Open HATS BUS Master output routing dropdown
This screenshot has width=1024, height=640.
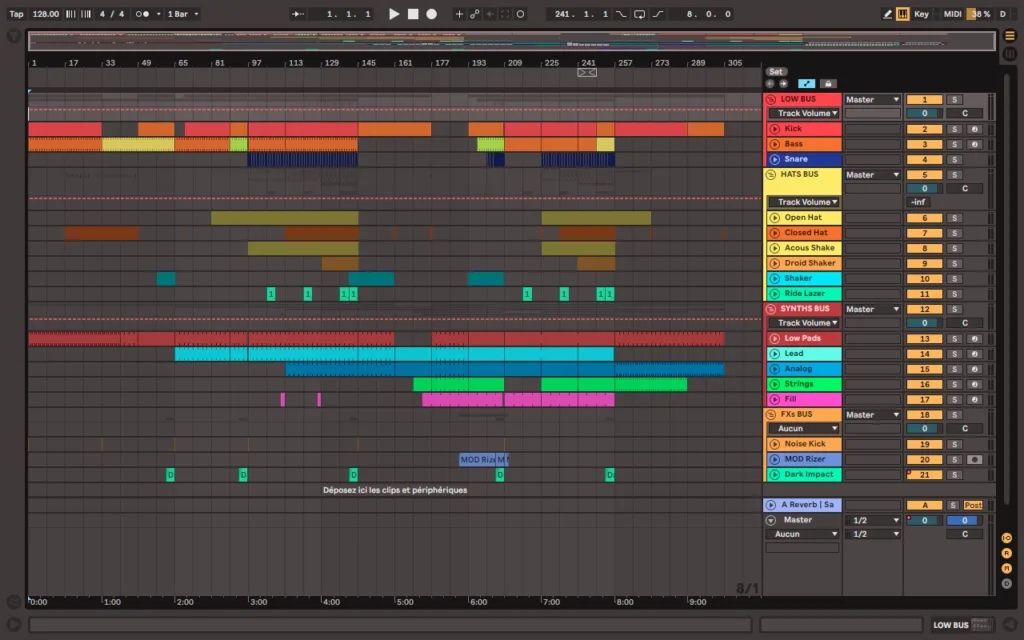click(x=872, y=175)
